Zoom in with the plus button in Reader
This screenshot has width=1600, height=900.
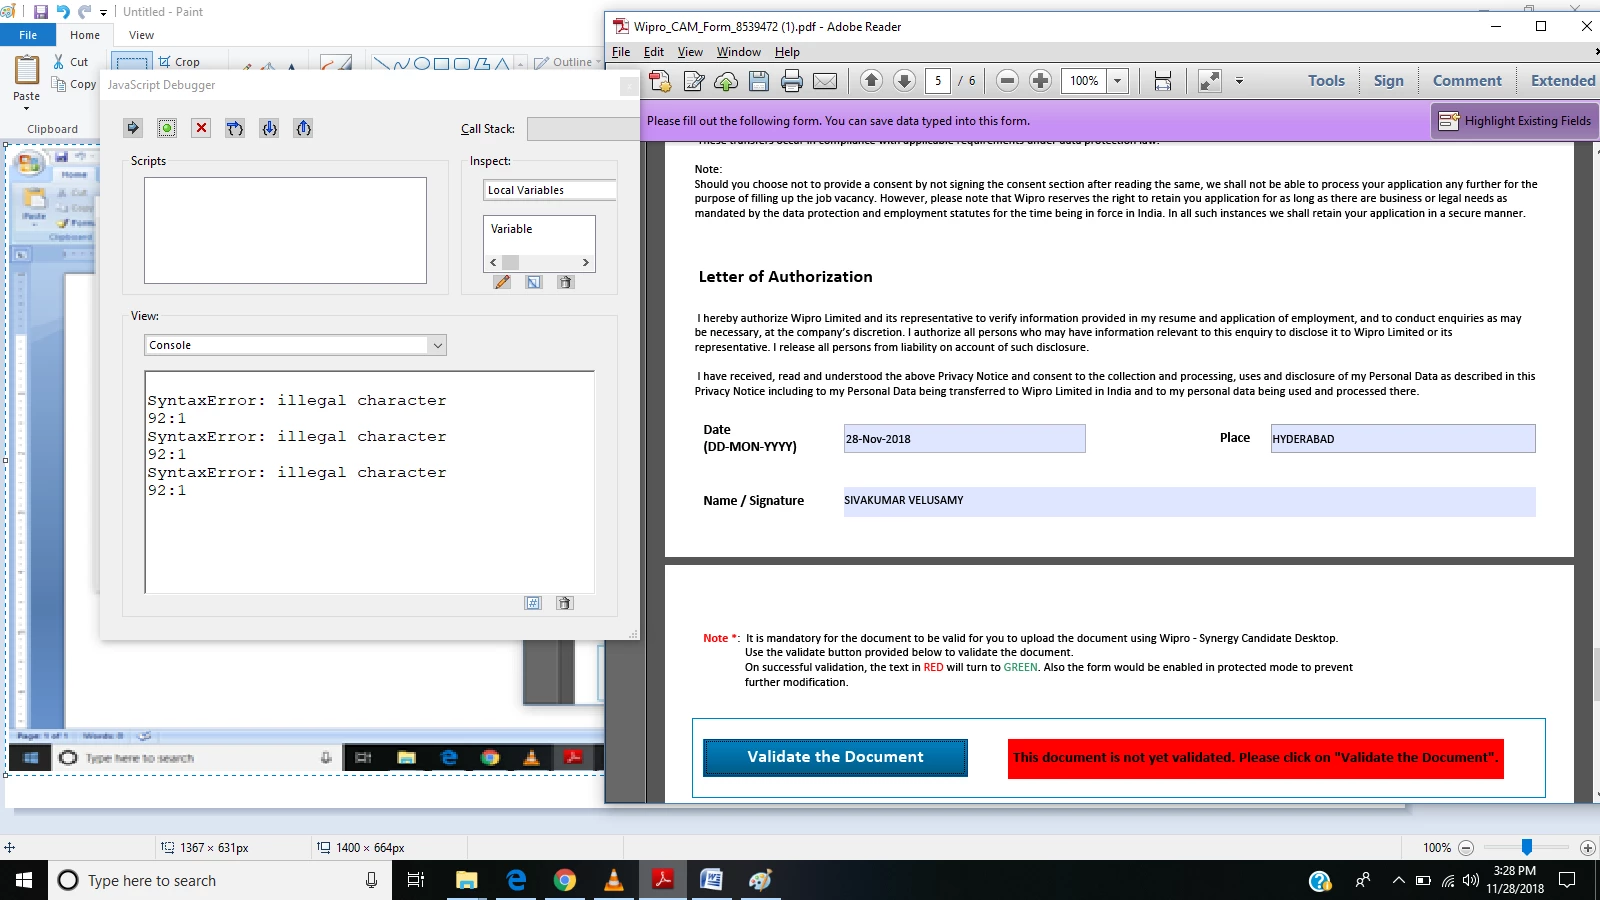pyautogui.click(x=1040, y=81)
